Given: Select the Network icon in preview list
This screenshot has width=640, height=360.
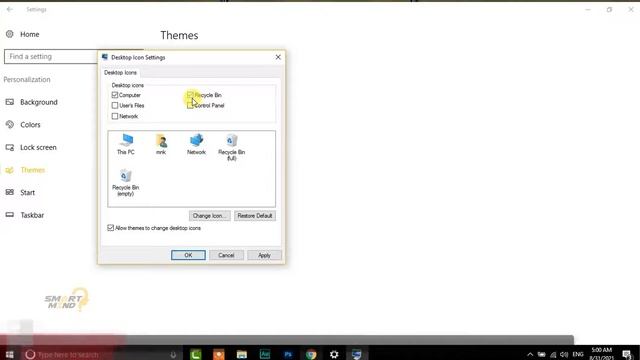Looking at the screenshot, I should [x=196, y=144].
